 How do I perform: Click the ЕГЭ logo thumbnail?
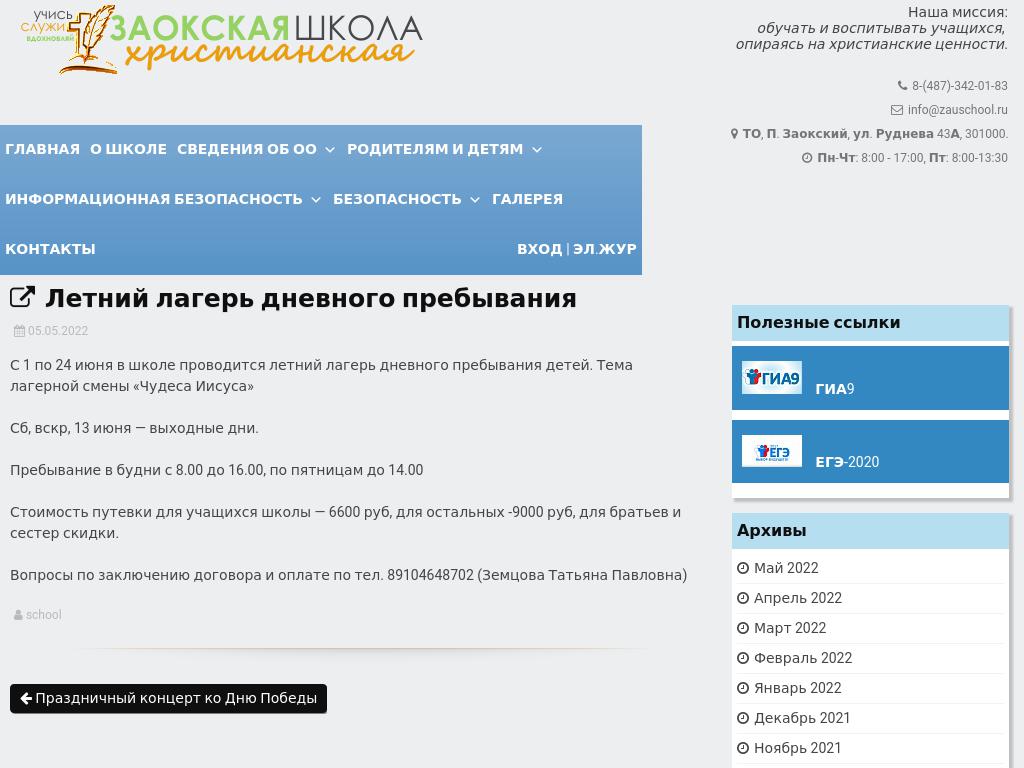click(x=772, y=451)
